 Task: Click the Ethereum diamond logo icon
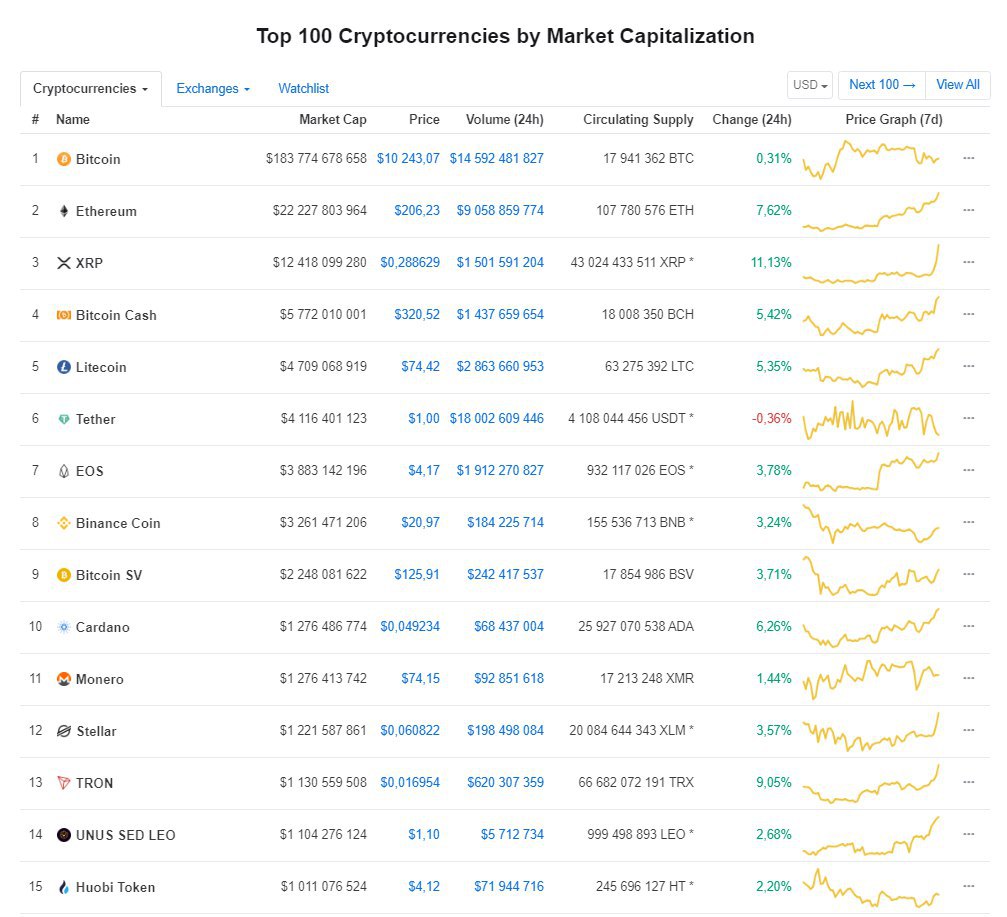click(64, 211)
